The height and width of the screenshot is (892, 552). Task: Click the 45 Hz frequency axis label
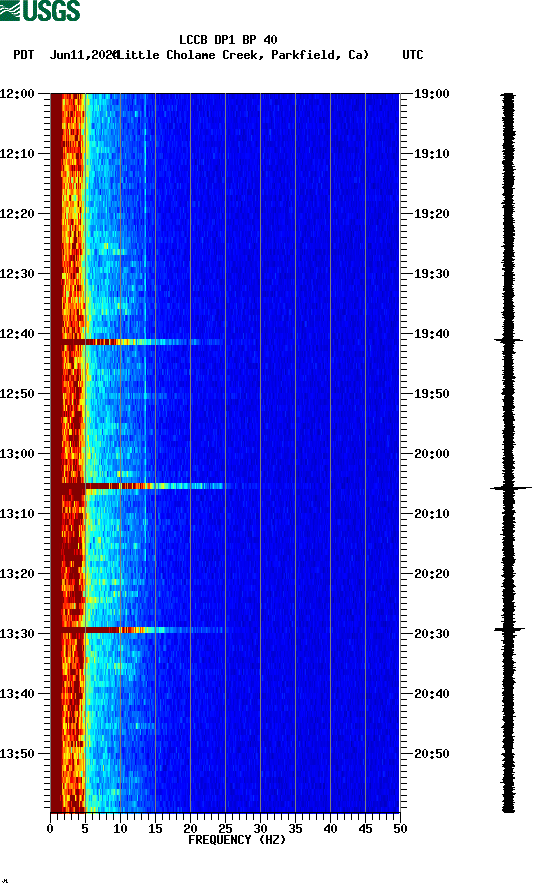pyautogui.click(x=365, y=829)
